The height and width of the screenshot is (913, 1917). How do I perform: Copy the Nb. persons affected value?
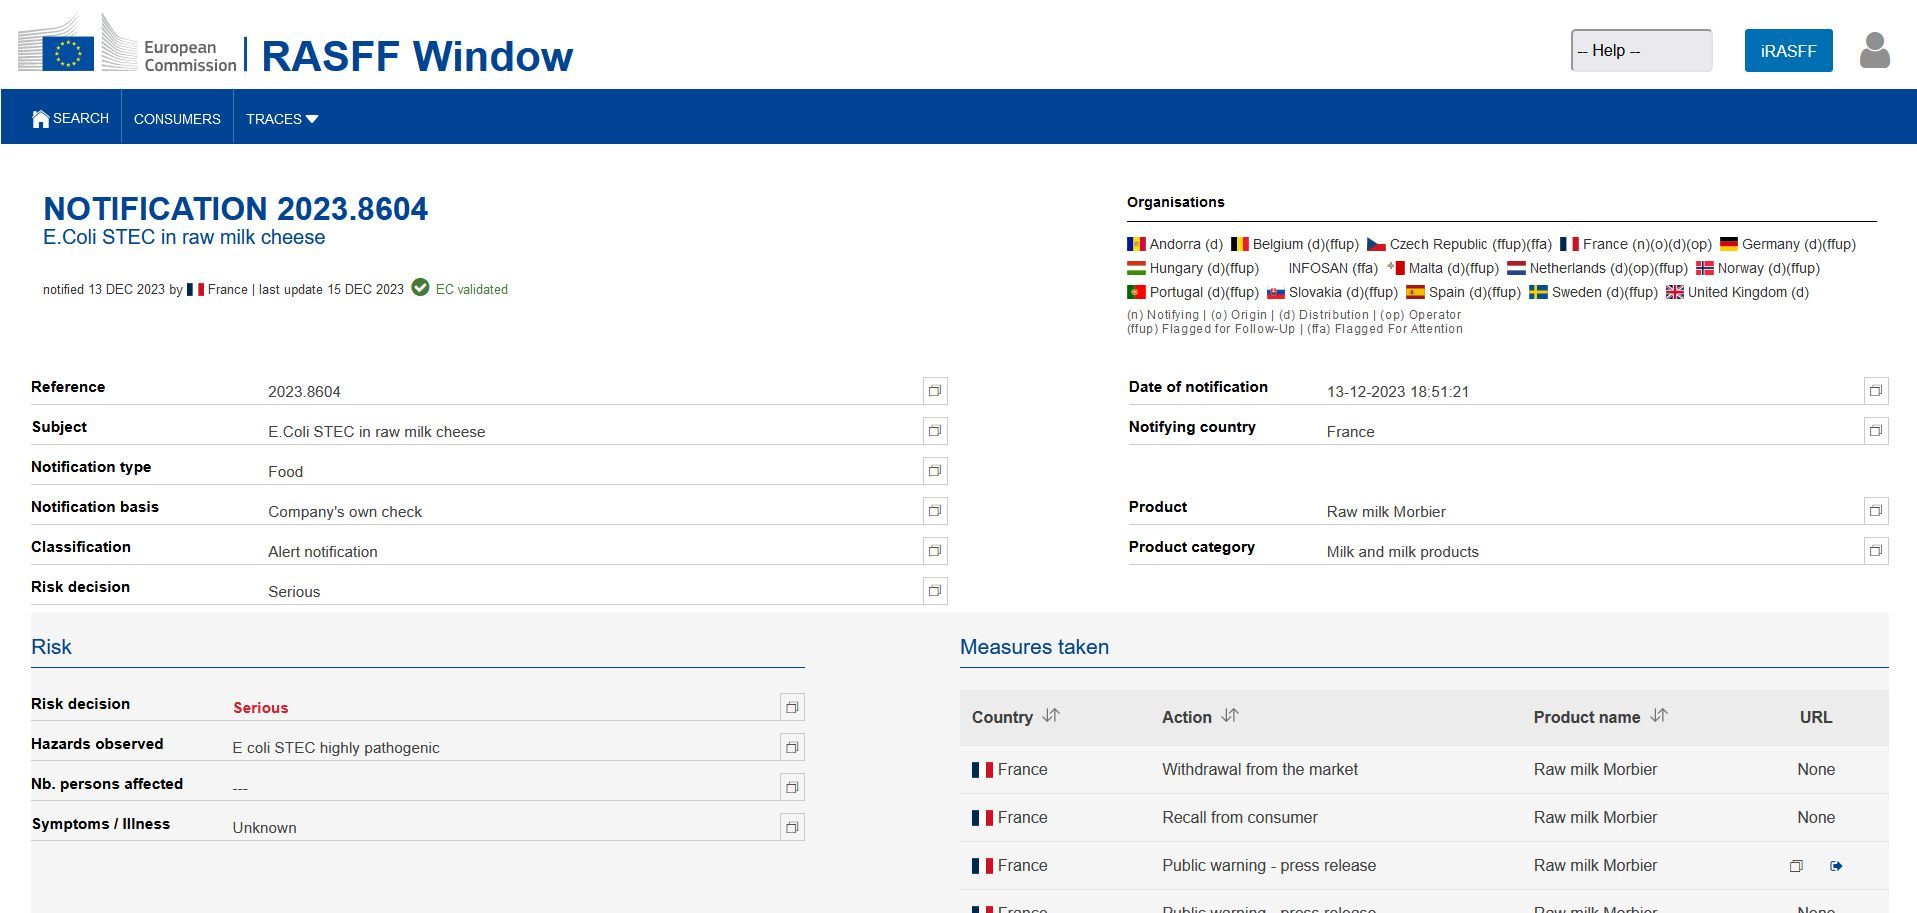click(792, 788)
